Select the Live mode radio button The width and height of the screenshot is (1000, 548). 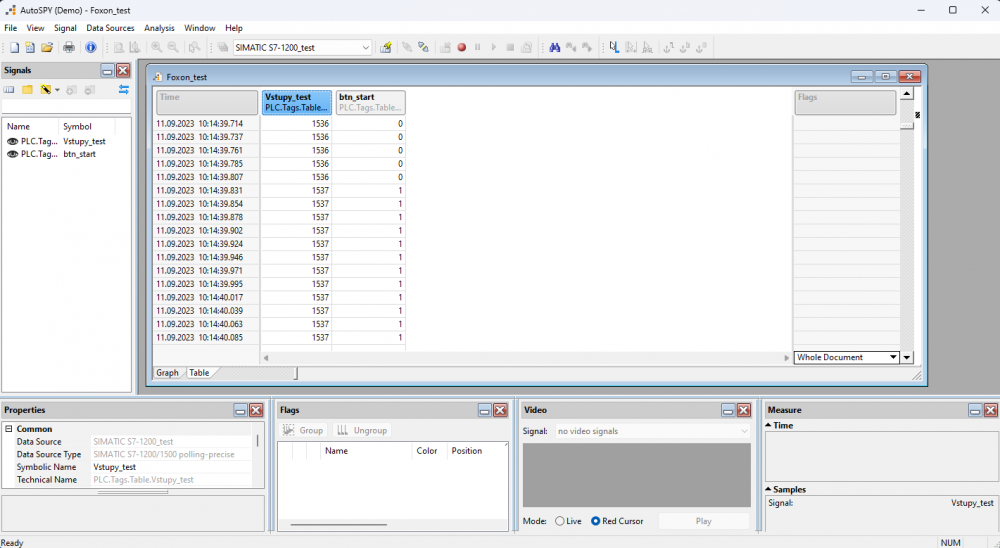click(559, 521)
